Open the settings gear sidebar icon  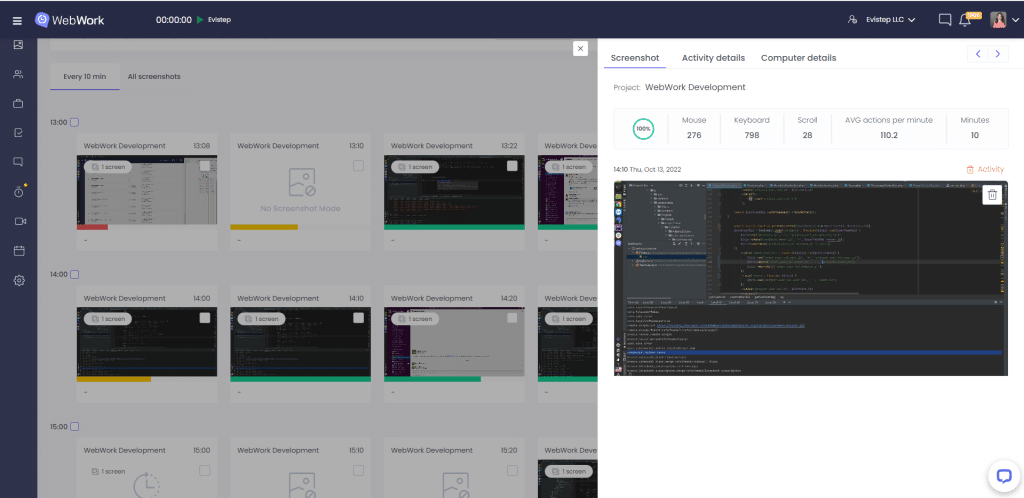click(19, 281)
